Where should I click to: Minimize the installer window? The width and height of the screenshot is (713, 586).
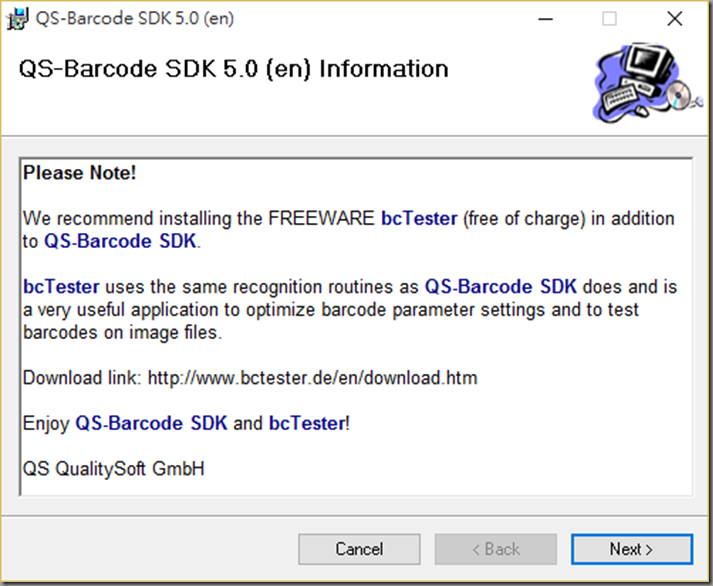tap(545, 19)
